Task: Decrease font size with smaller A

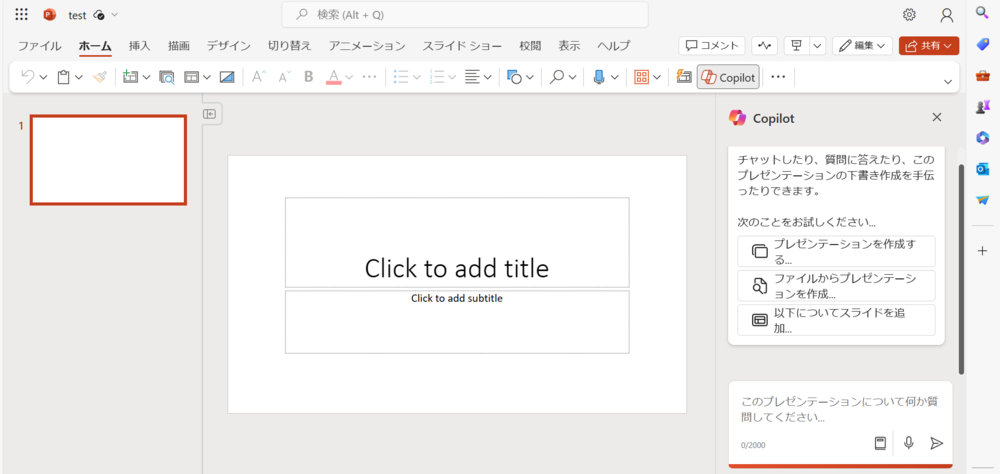Action: (x=284, y=77)
